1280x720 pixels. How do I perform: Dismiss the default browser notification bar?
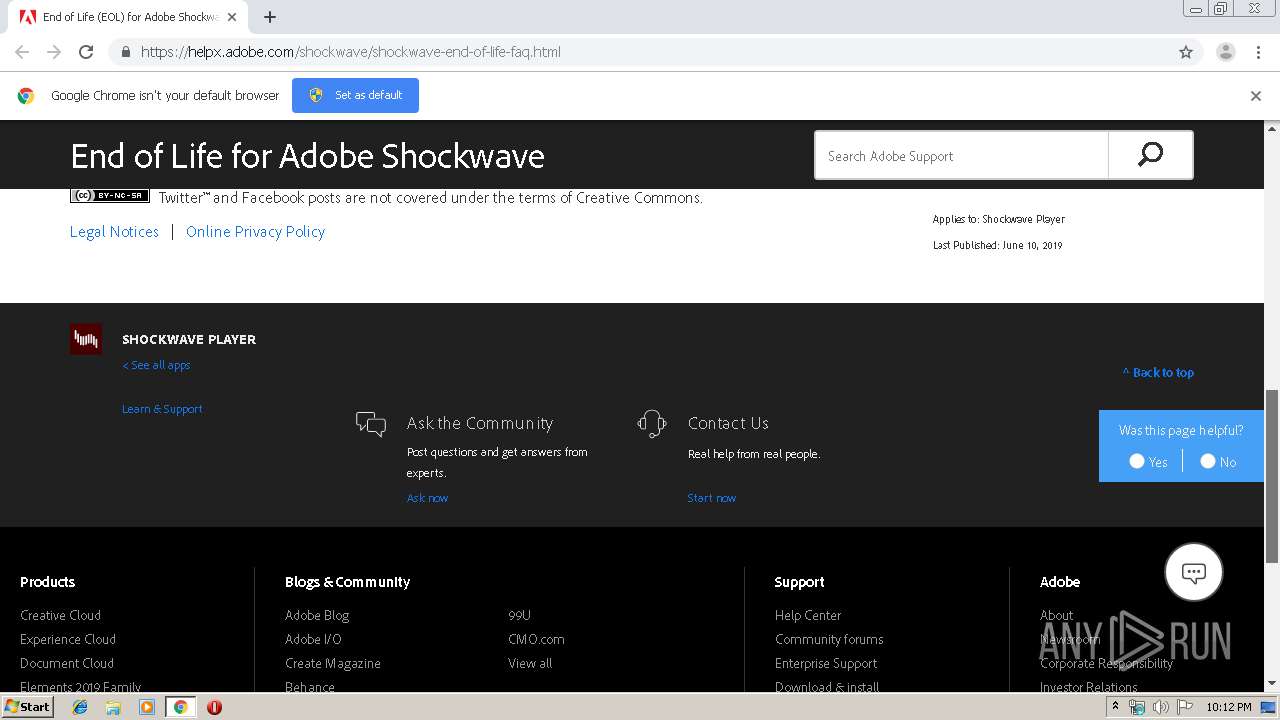1256,96
